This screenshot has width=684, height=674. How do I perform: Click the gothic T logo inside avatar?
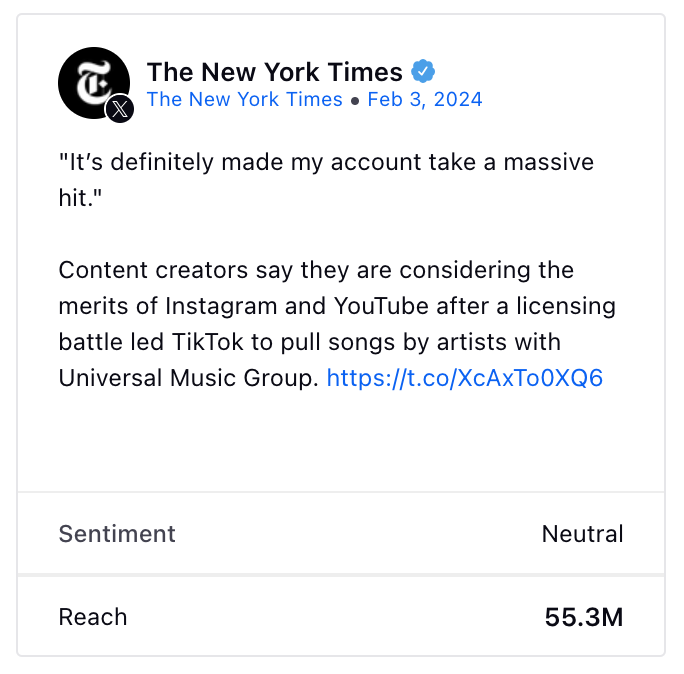point(93,82)
